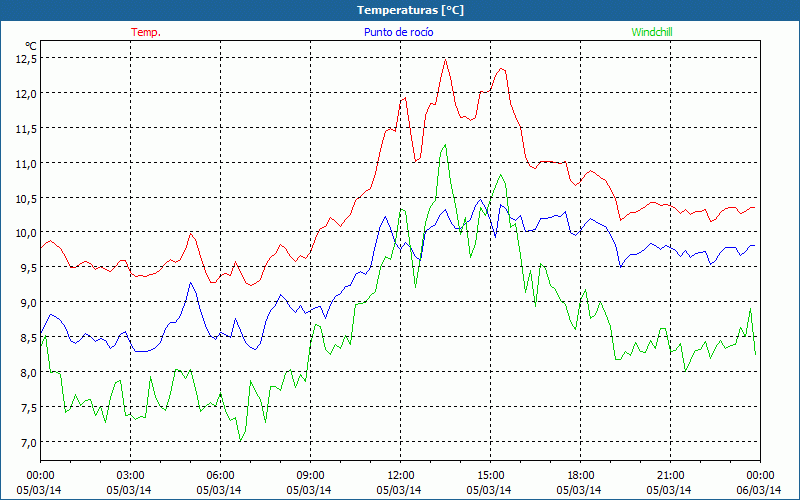Click the 09:00 time axis label
800x500 pixels.
point(310,476)
